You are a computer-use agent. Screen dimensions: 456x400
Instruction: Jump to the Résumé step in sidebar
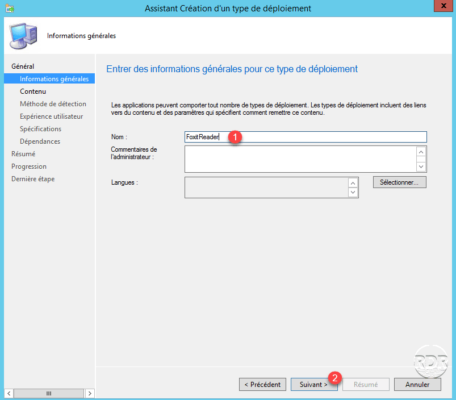pyautogui.click(x=23, y=154)
